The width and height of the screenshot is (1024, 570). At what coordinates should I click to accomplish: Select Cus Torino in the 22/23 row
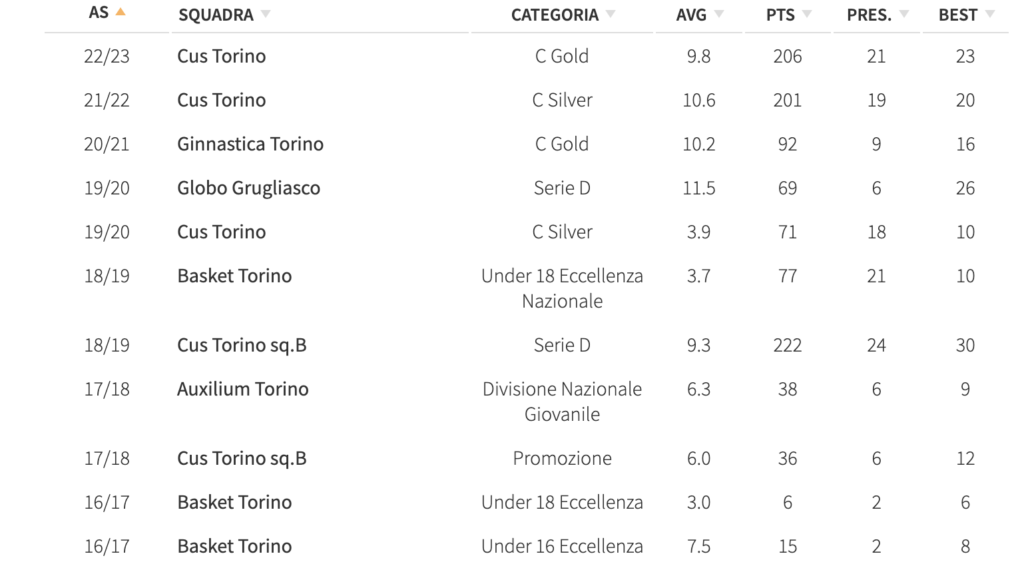221,56
